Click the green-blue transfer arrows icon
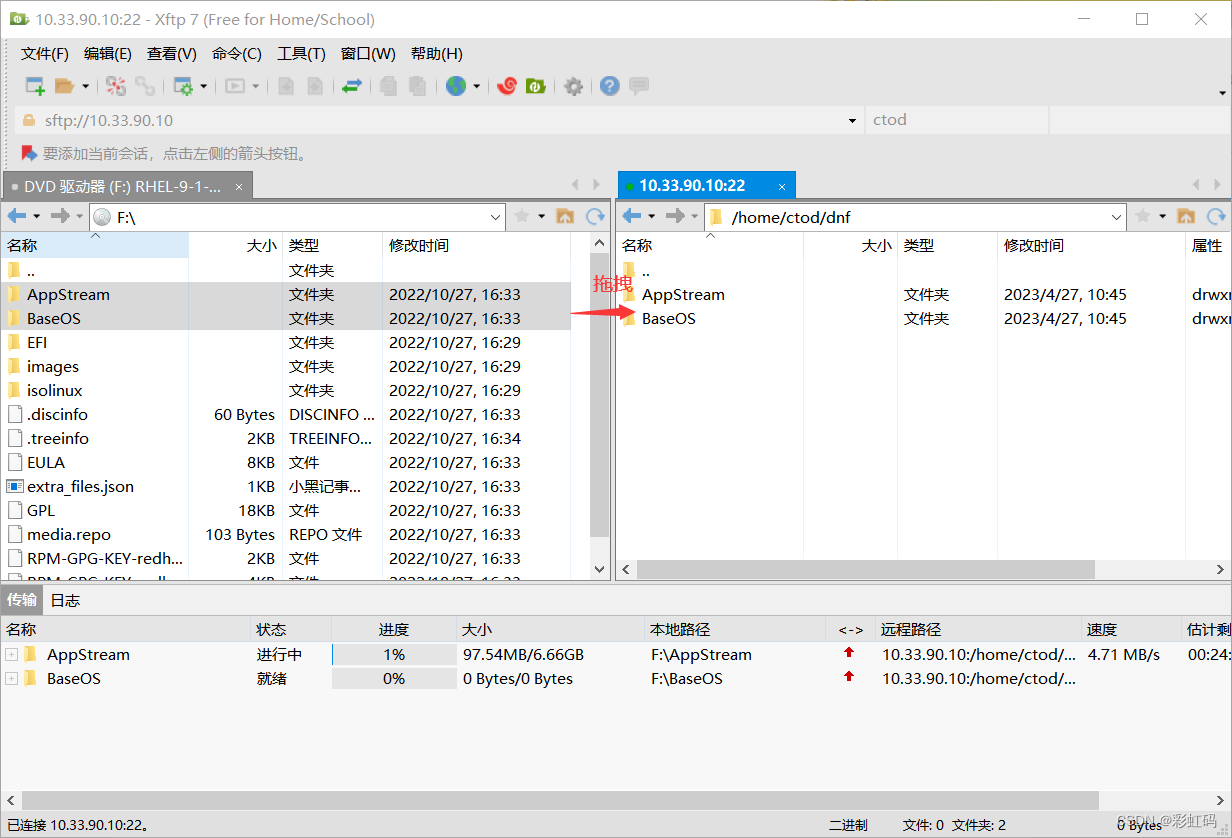The width and height of the screenshot is (1232, 838). tap(351, 87)
